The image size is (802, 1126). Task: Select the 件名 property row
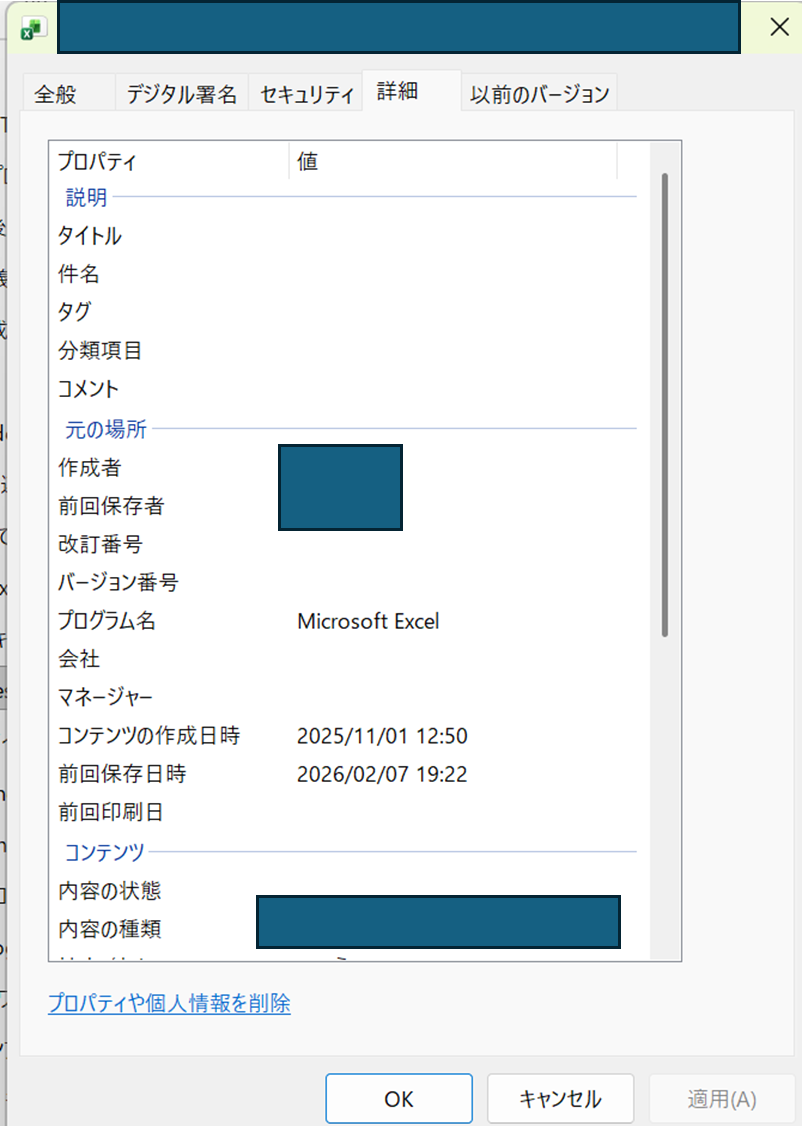[79, 275]
